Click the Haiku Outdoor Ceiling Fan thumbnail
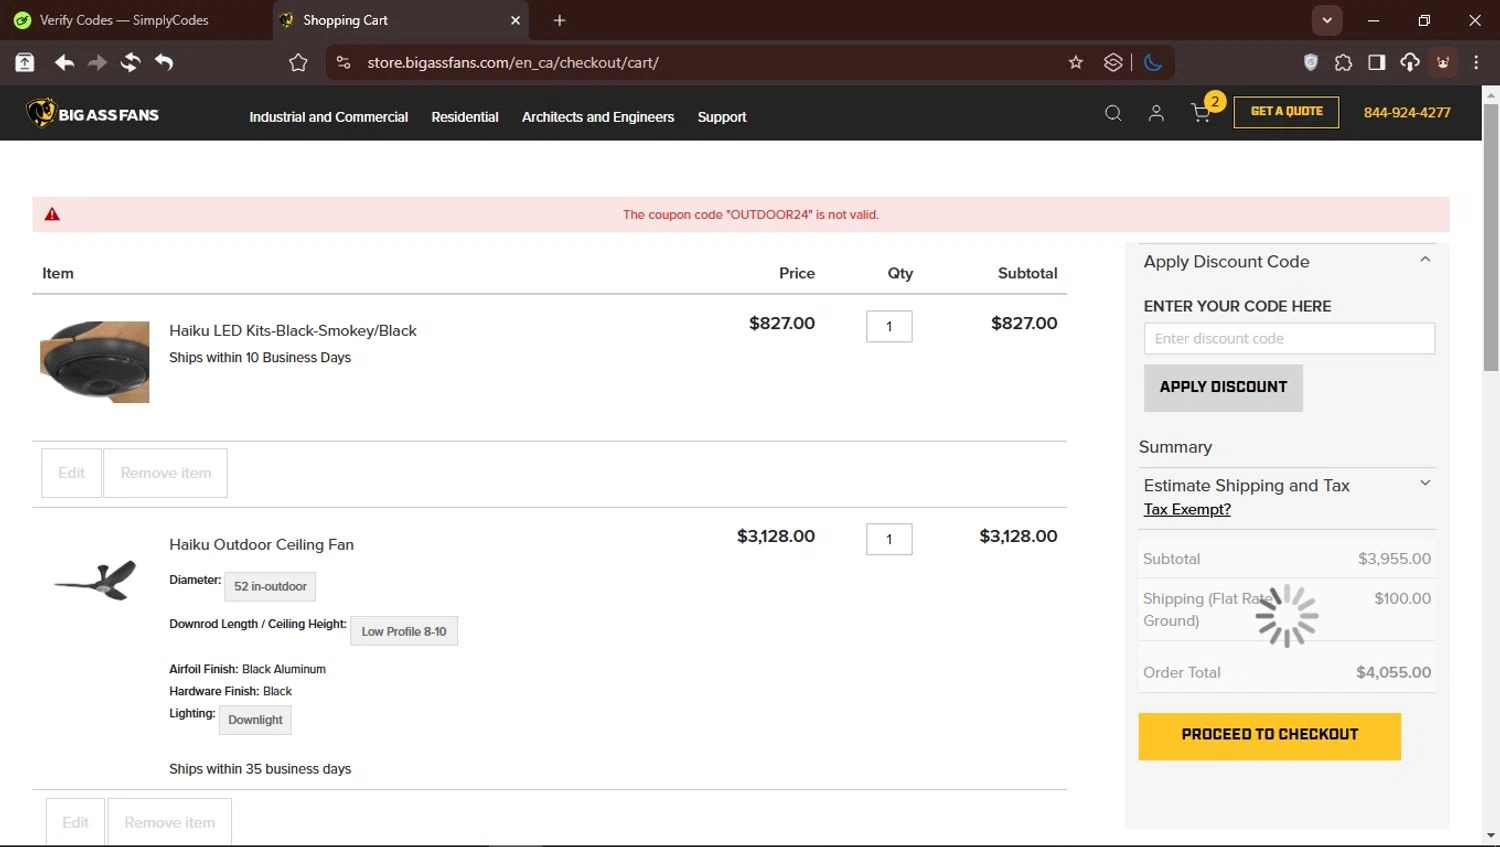1500x847 pixels. (95, 579)
